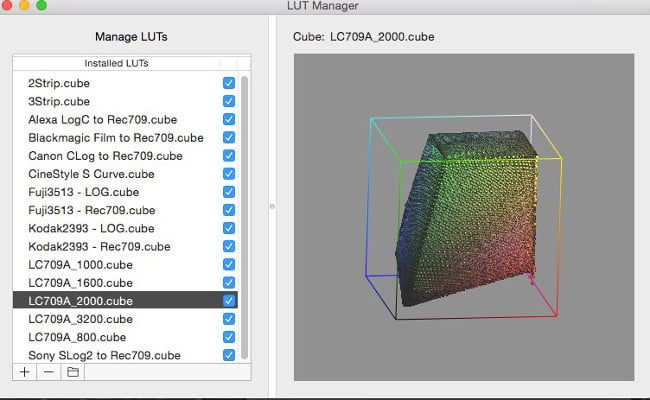Toggle Sony SLog2 to Rec709.cube checkbox

click(229, 355)
